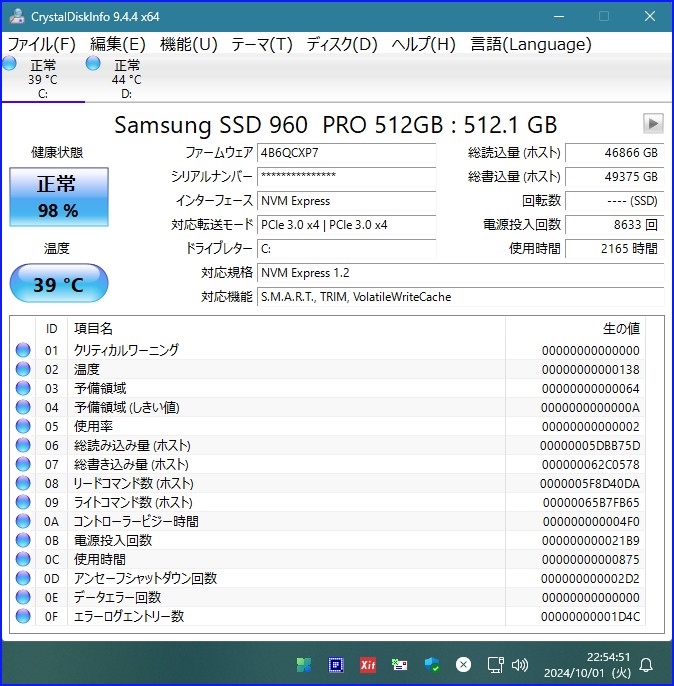Click status dot for リードコマンド数 row

tap(23, 483)
